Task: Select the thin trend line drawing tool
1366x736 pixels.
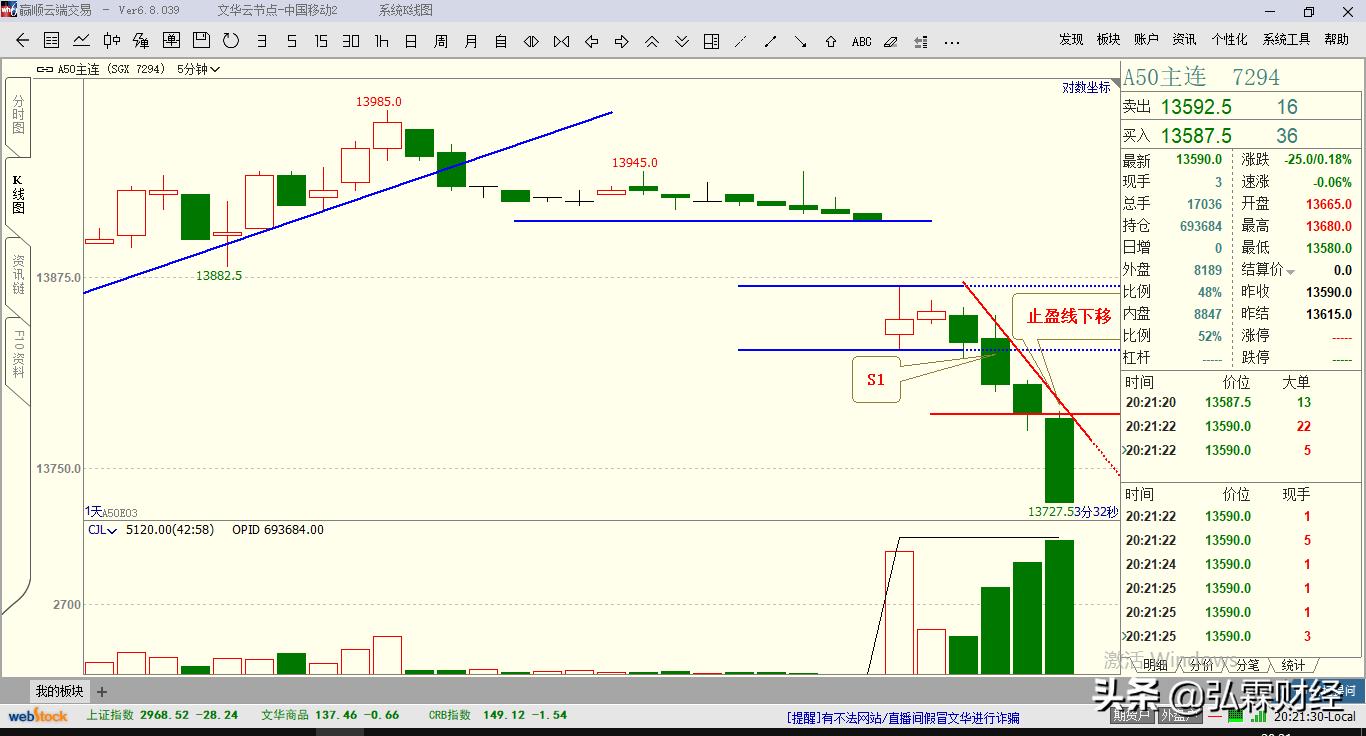Action: (x=741, y=41)
